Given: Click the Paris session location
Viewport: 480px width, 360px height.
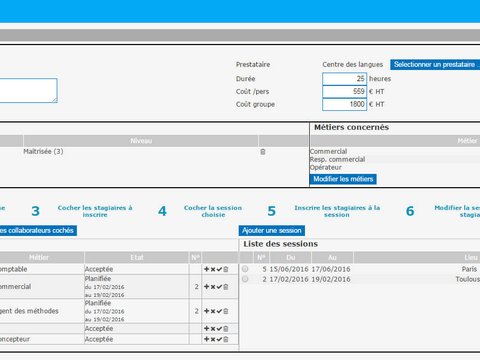Looking at the screenshot, I should [469, 269].
